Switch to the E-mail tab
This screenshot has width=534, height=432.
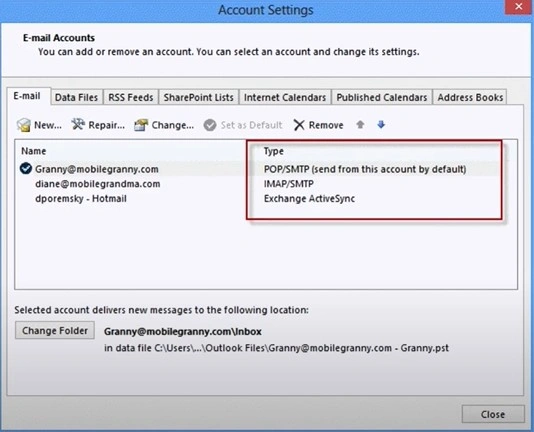(x=27, y=96)
